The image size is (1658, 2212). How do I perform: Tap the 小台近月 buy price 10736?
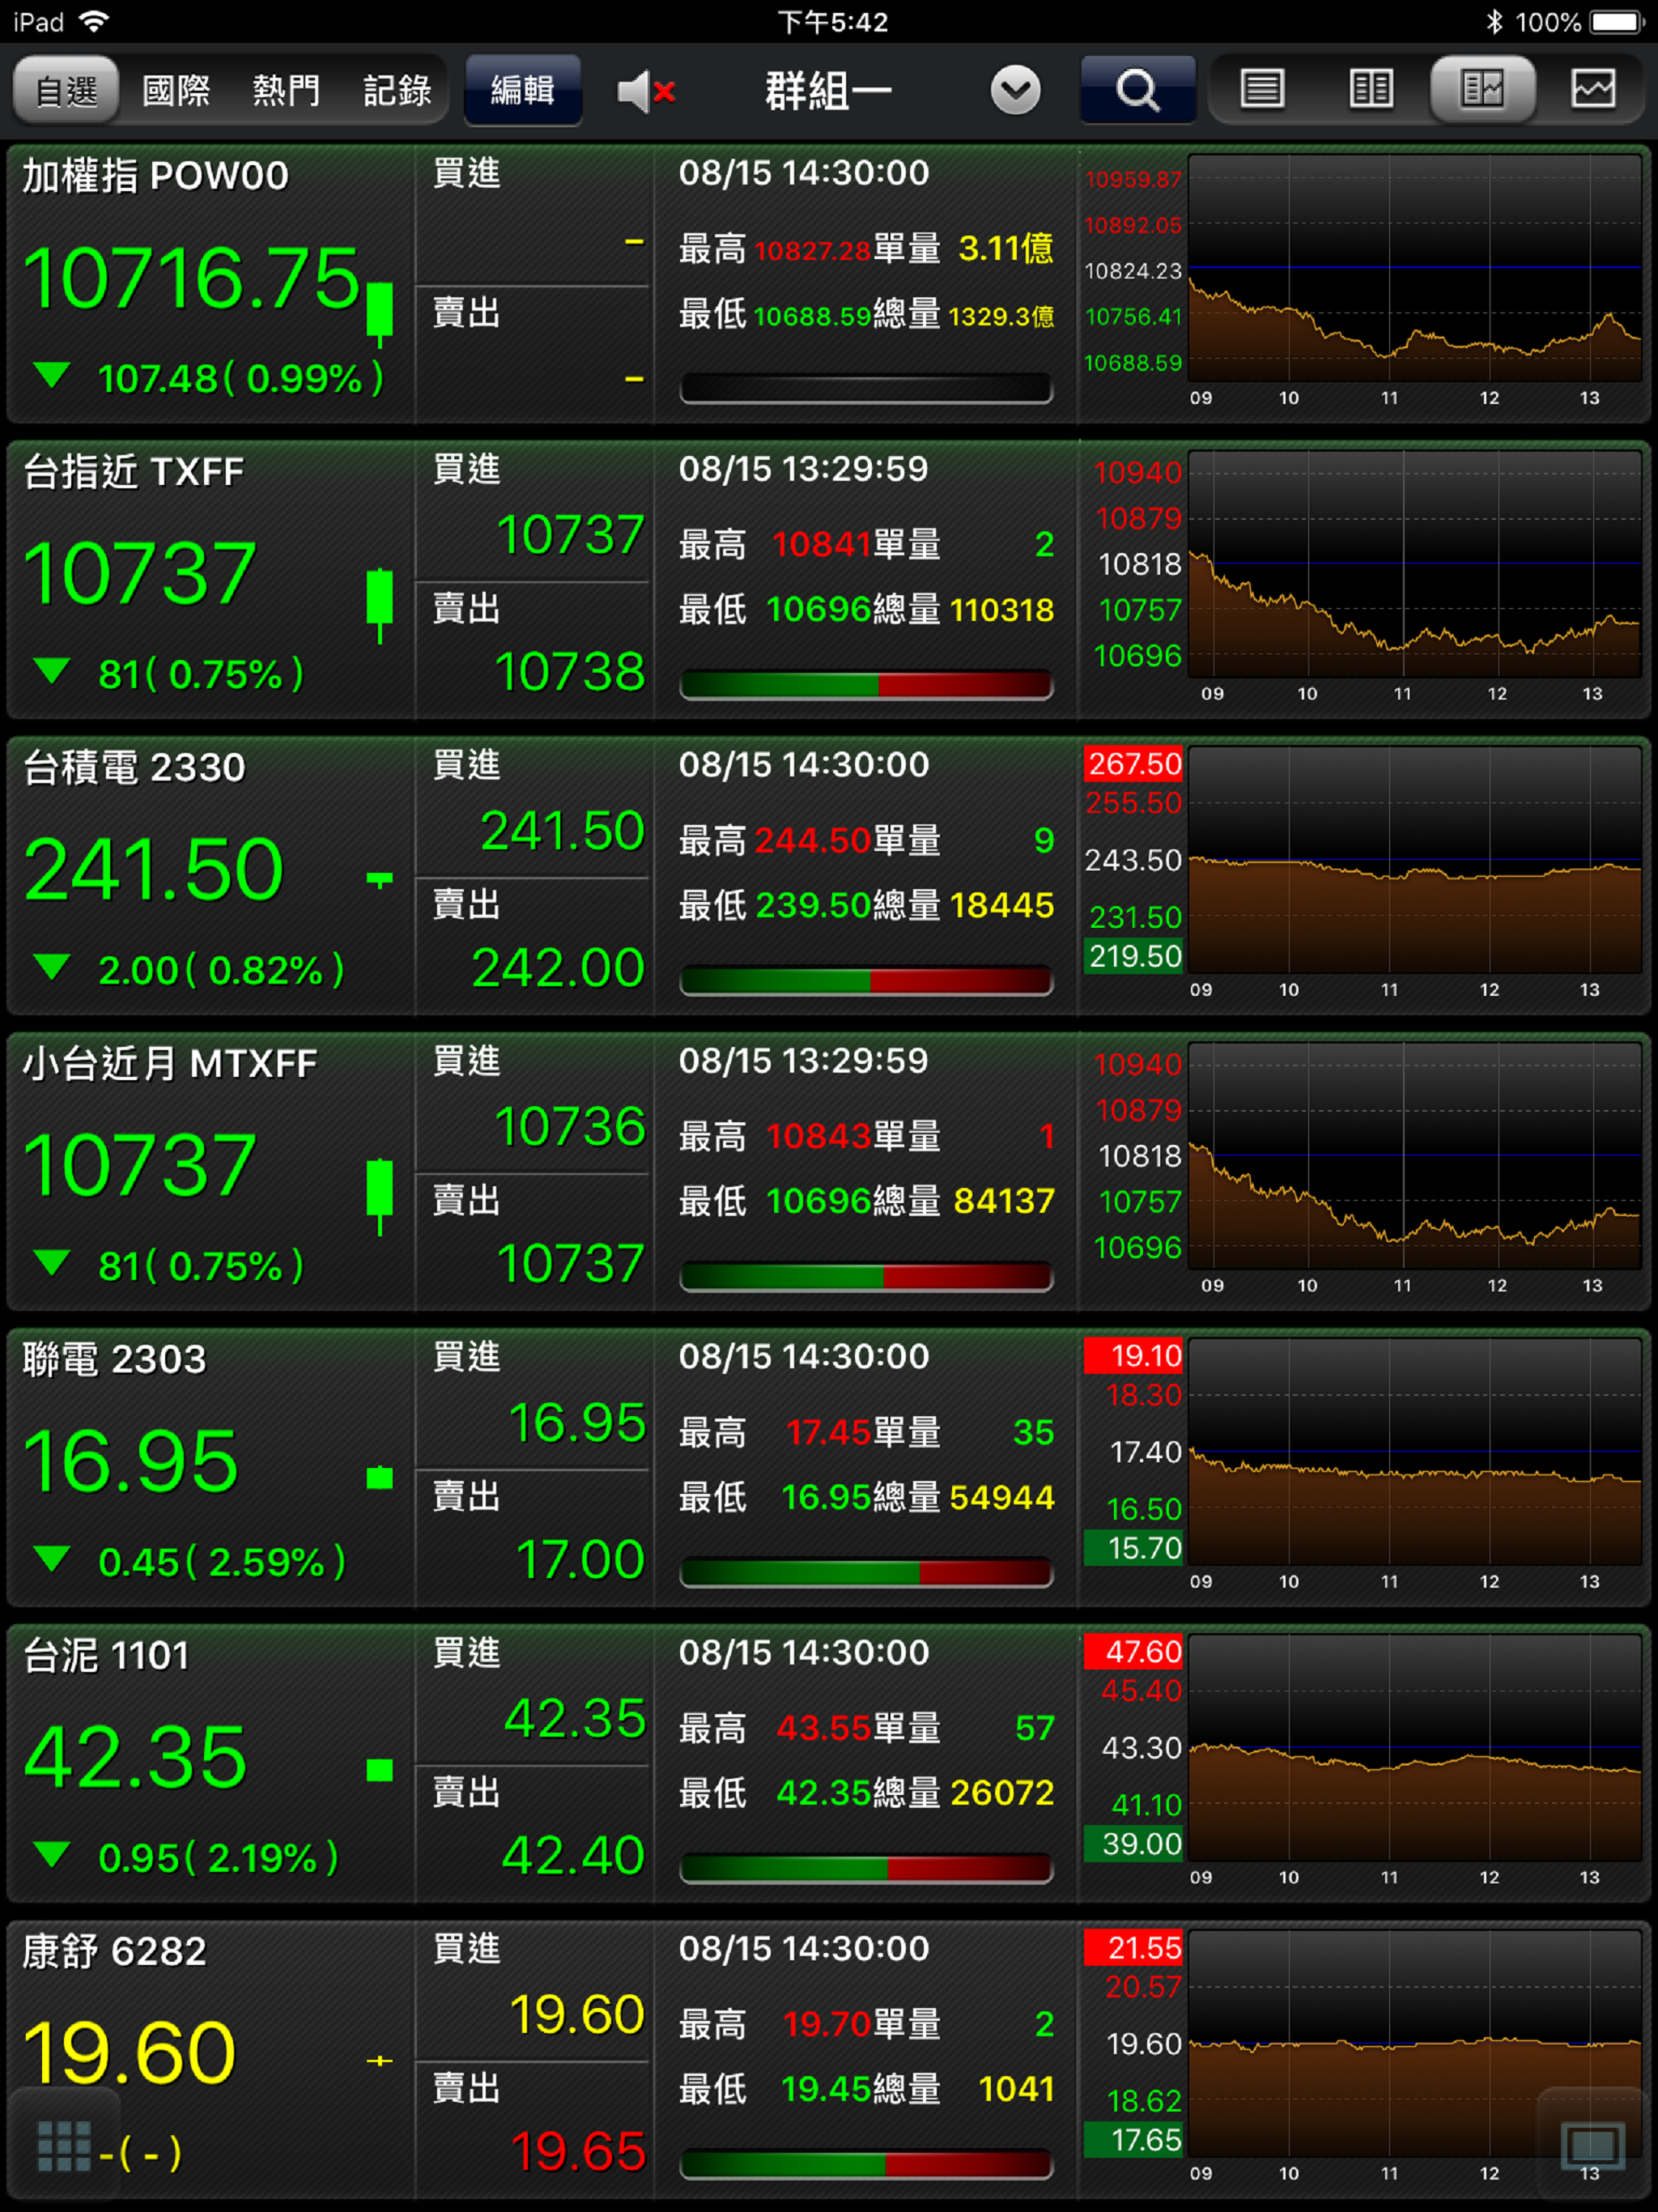pos(570,1127)
